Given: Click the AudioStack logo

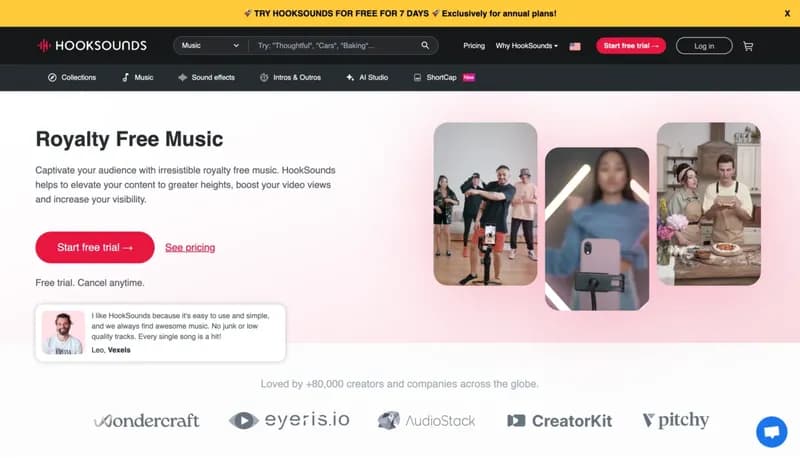Looking at the screenshot, I should coord(426,421).
